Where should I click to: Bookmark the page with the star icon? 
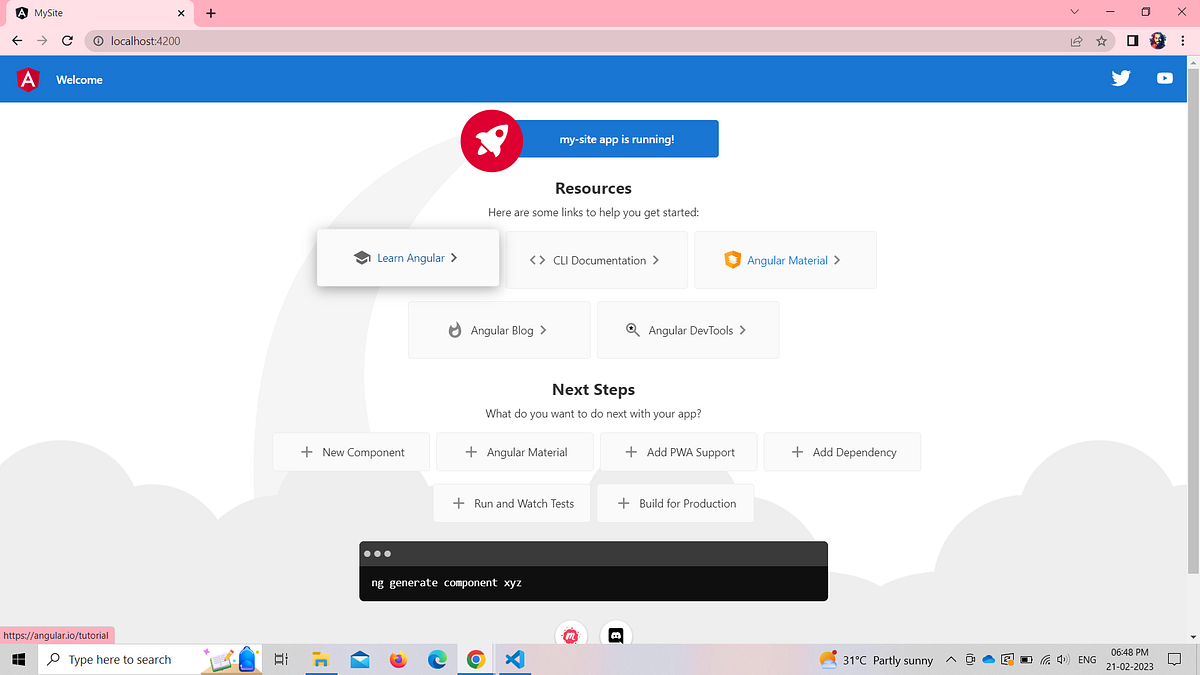tap(1100, 41)
